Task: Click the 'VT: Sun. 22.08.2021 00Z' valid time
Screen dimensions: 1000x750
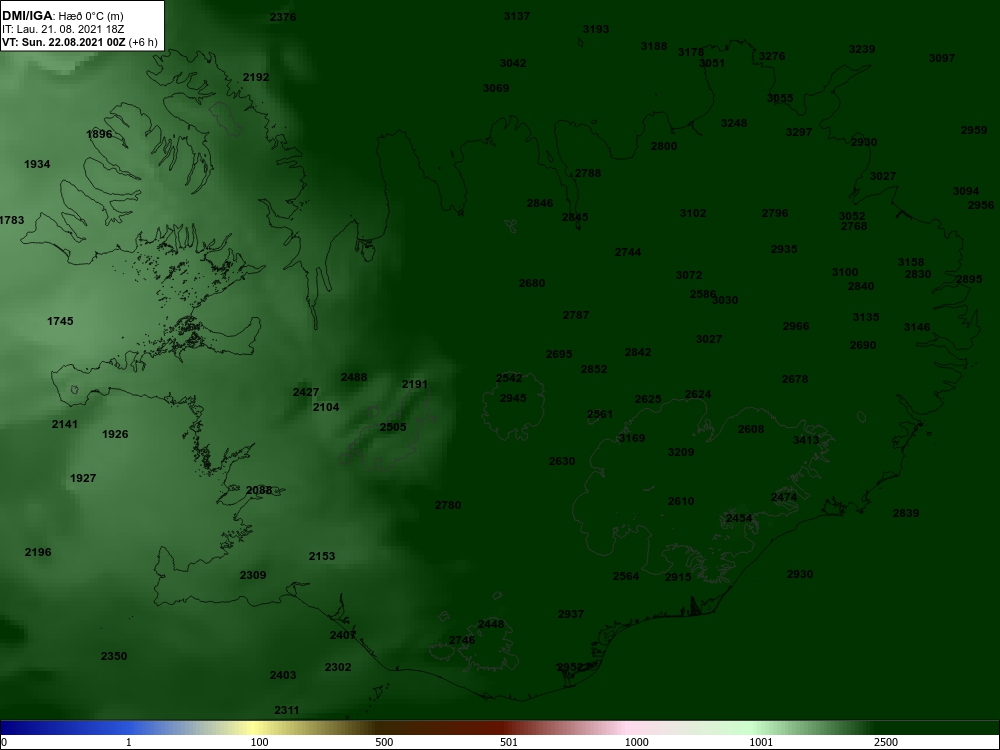Action: click(x=63, y=42)
